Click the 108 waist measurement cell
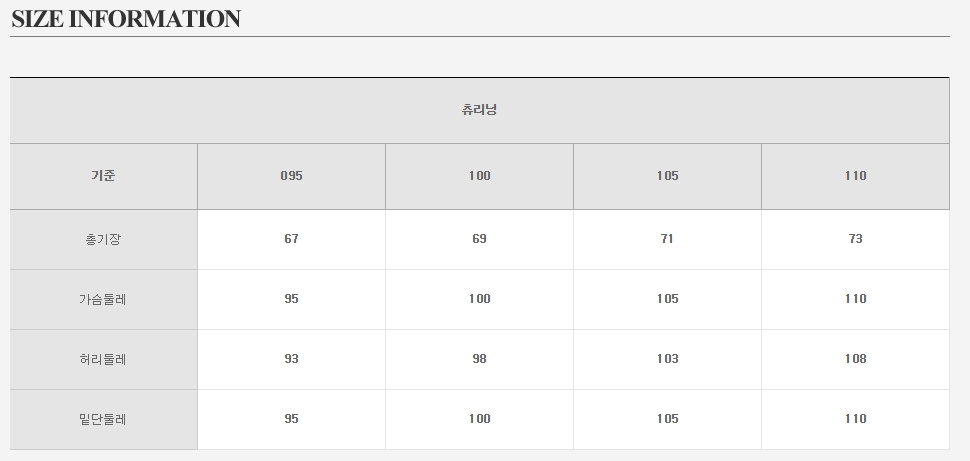 [855, 359]
